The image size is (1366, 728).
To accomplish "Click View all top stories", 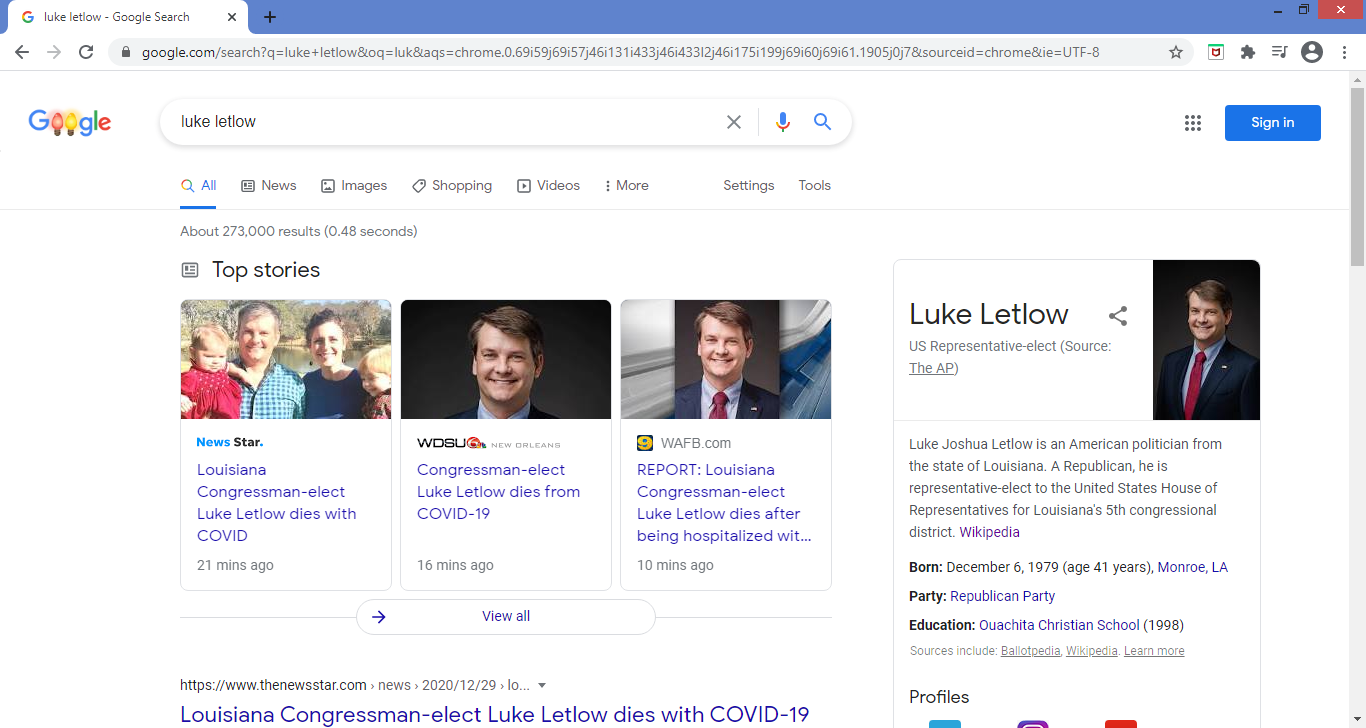I will [506, 617].
